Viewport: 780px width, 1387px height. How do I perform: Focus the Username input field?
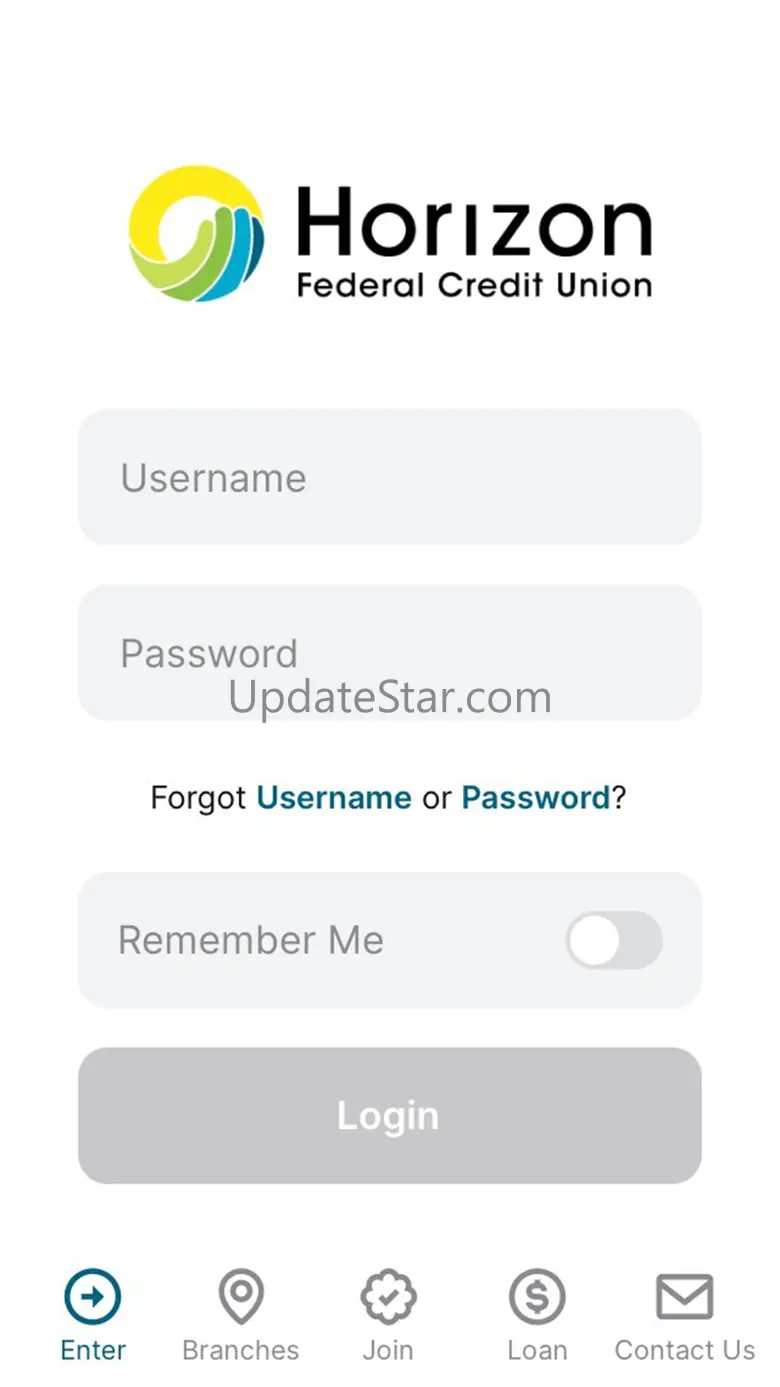click(390, 477)
